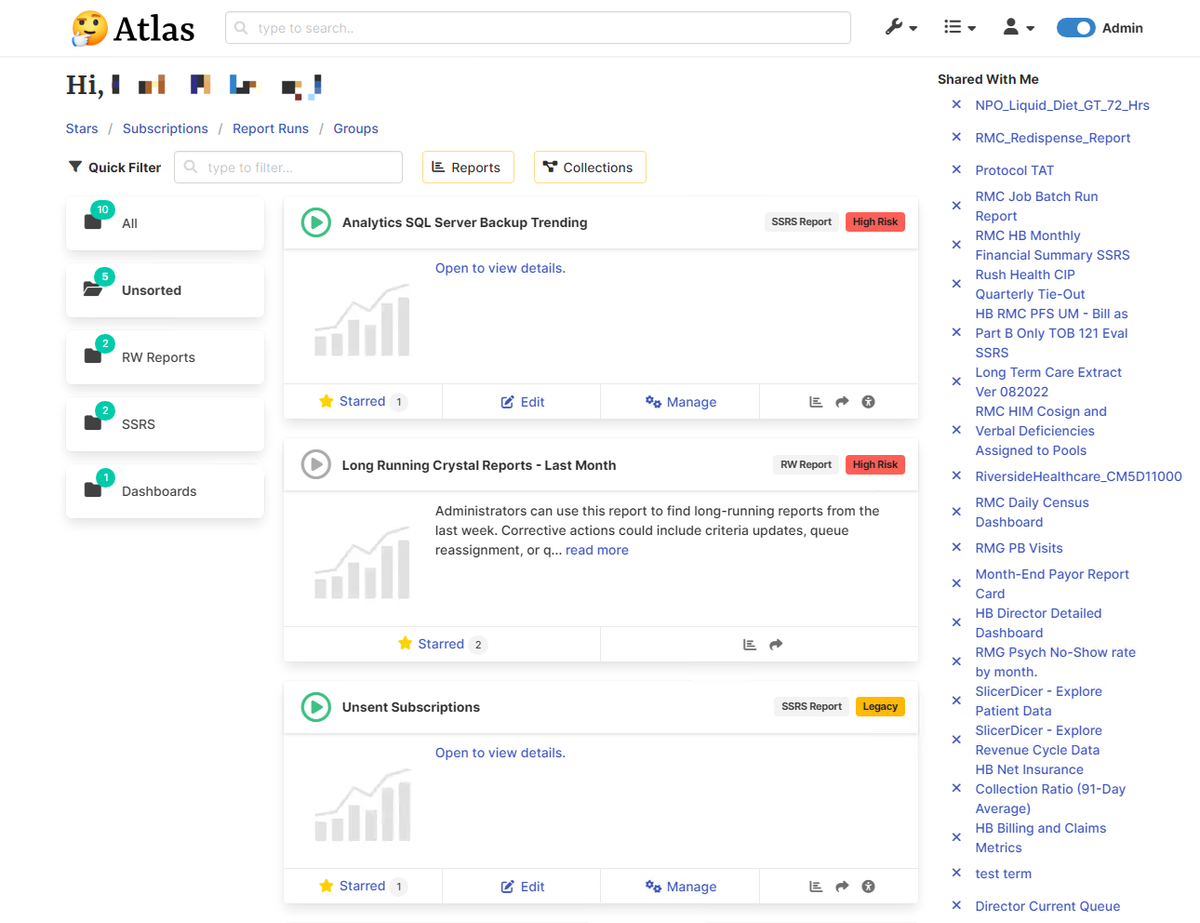Screen dimensions: 1200x923
Task: Go to the Subscriptions tab
Action: (165, 129)
